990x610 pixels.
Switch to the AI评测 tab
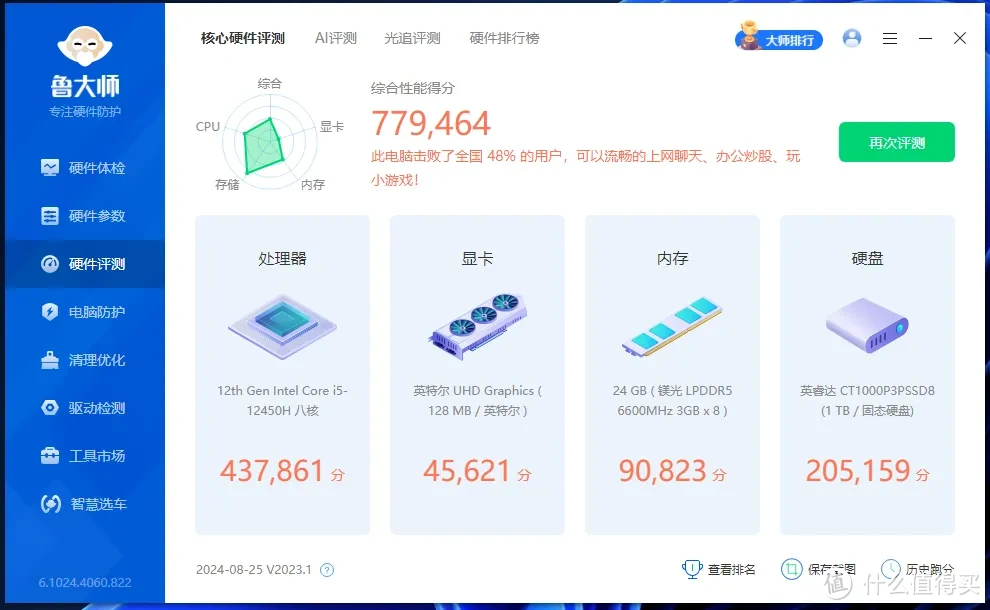click(336, 39)
